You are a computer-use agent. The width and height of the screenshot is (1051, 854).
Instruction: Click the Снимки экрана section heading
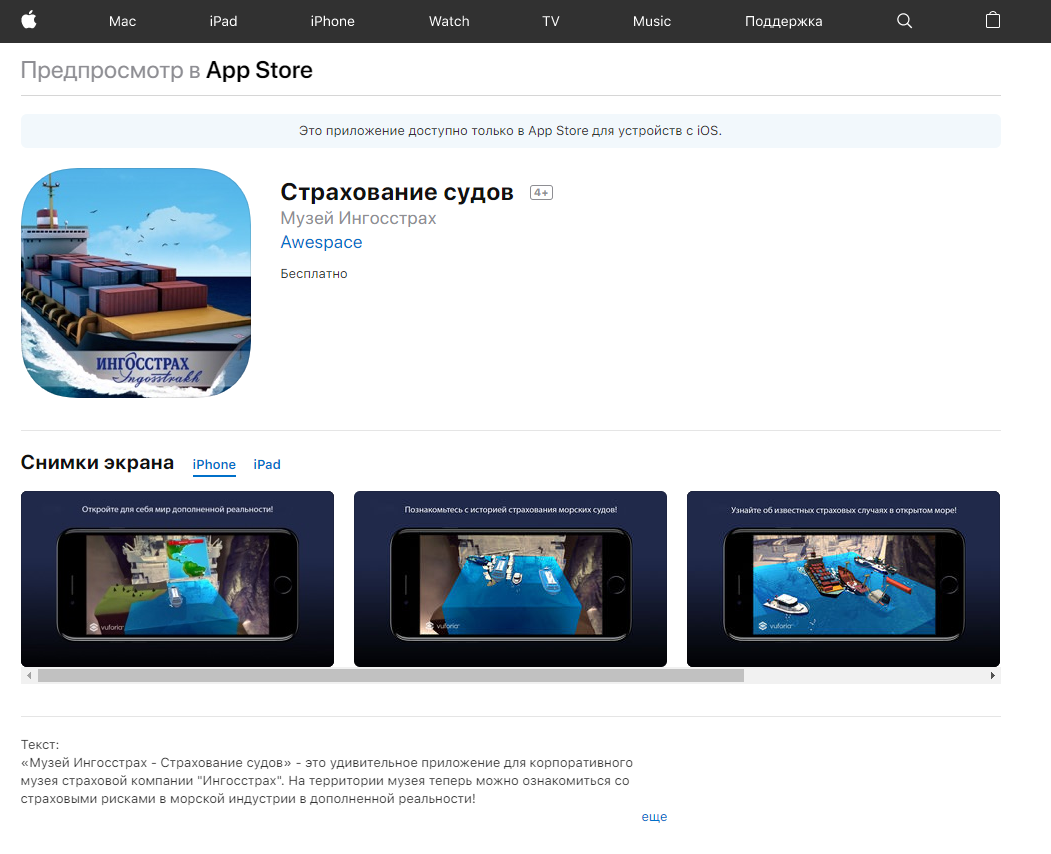[x=97, y=463]
